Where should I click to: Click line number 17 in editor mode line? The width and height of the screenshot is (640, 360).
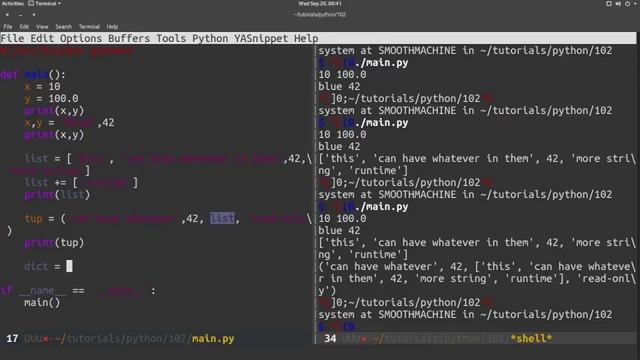click(x=12, y=339)
